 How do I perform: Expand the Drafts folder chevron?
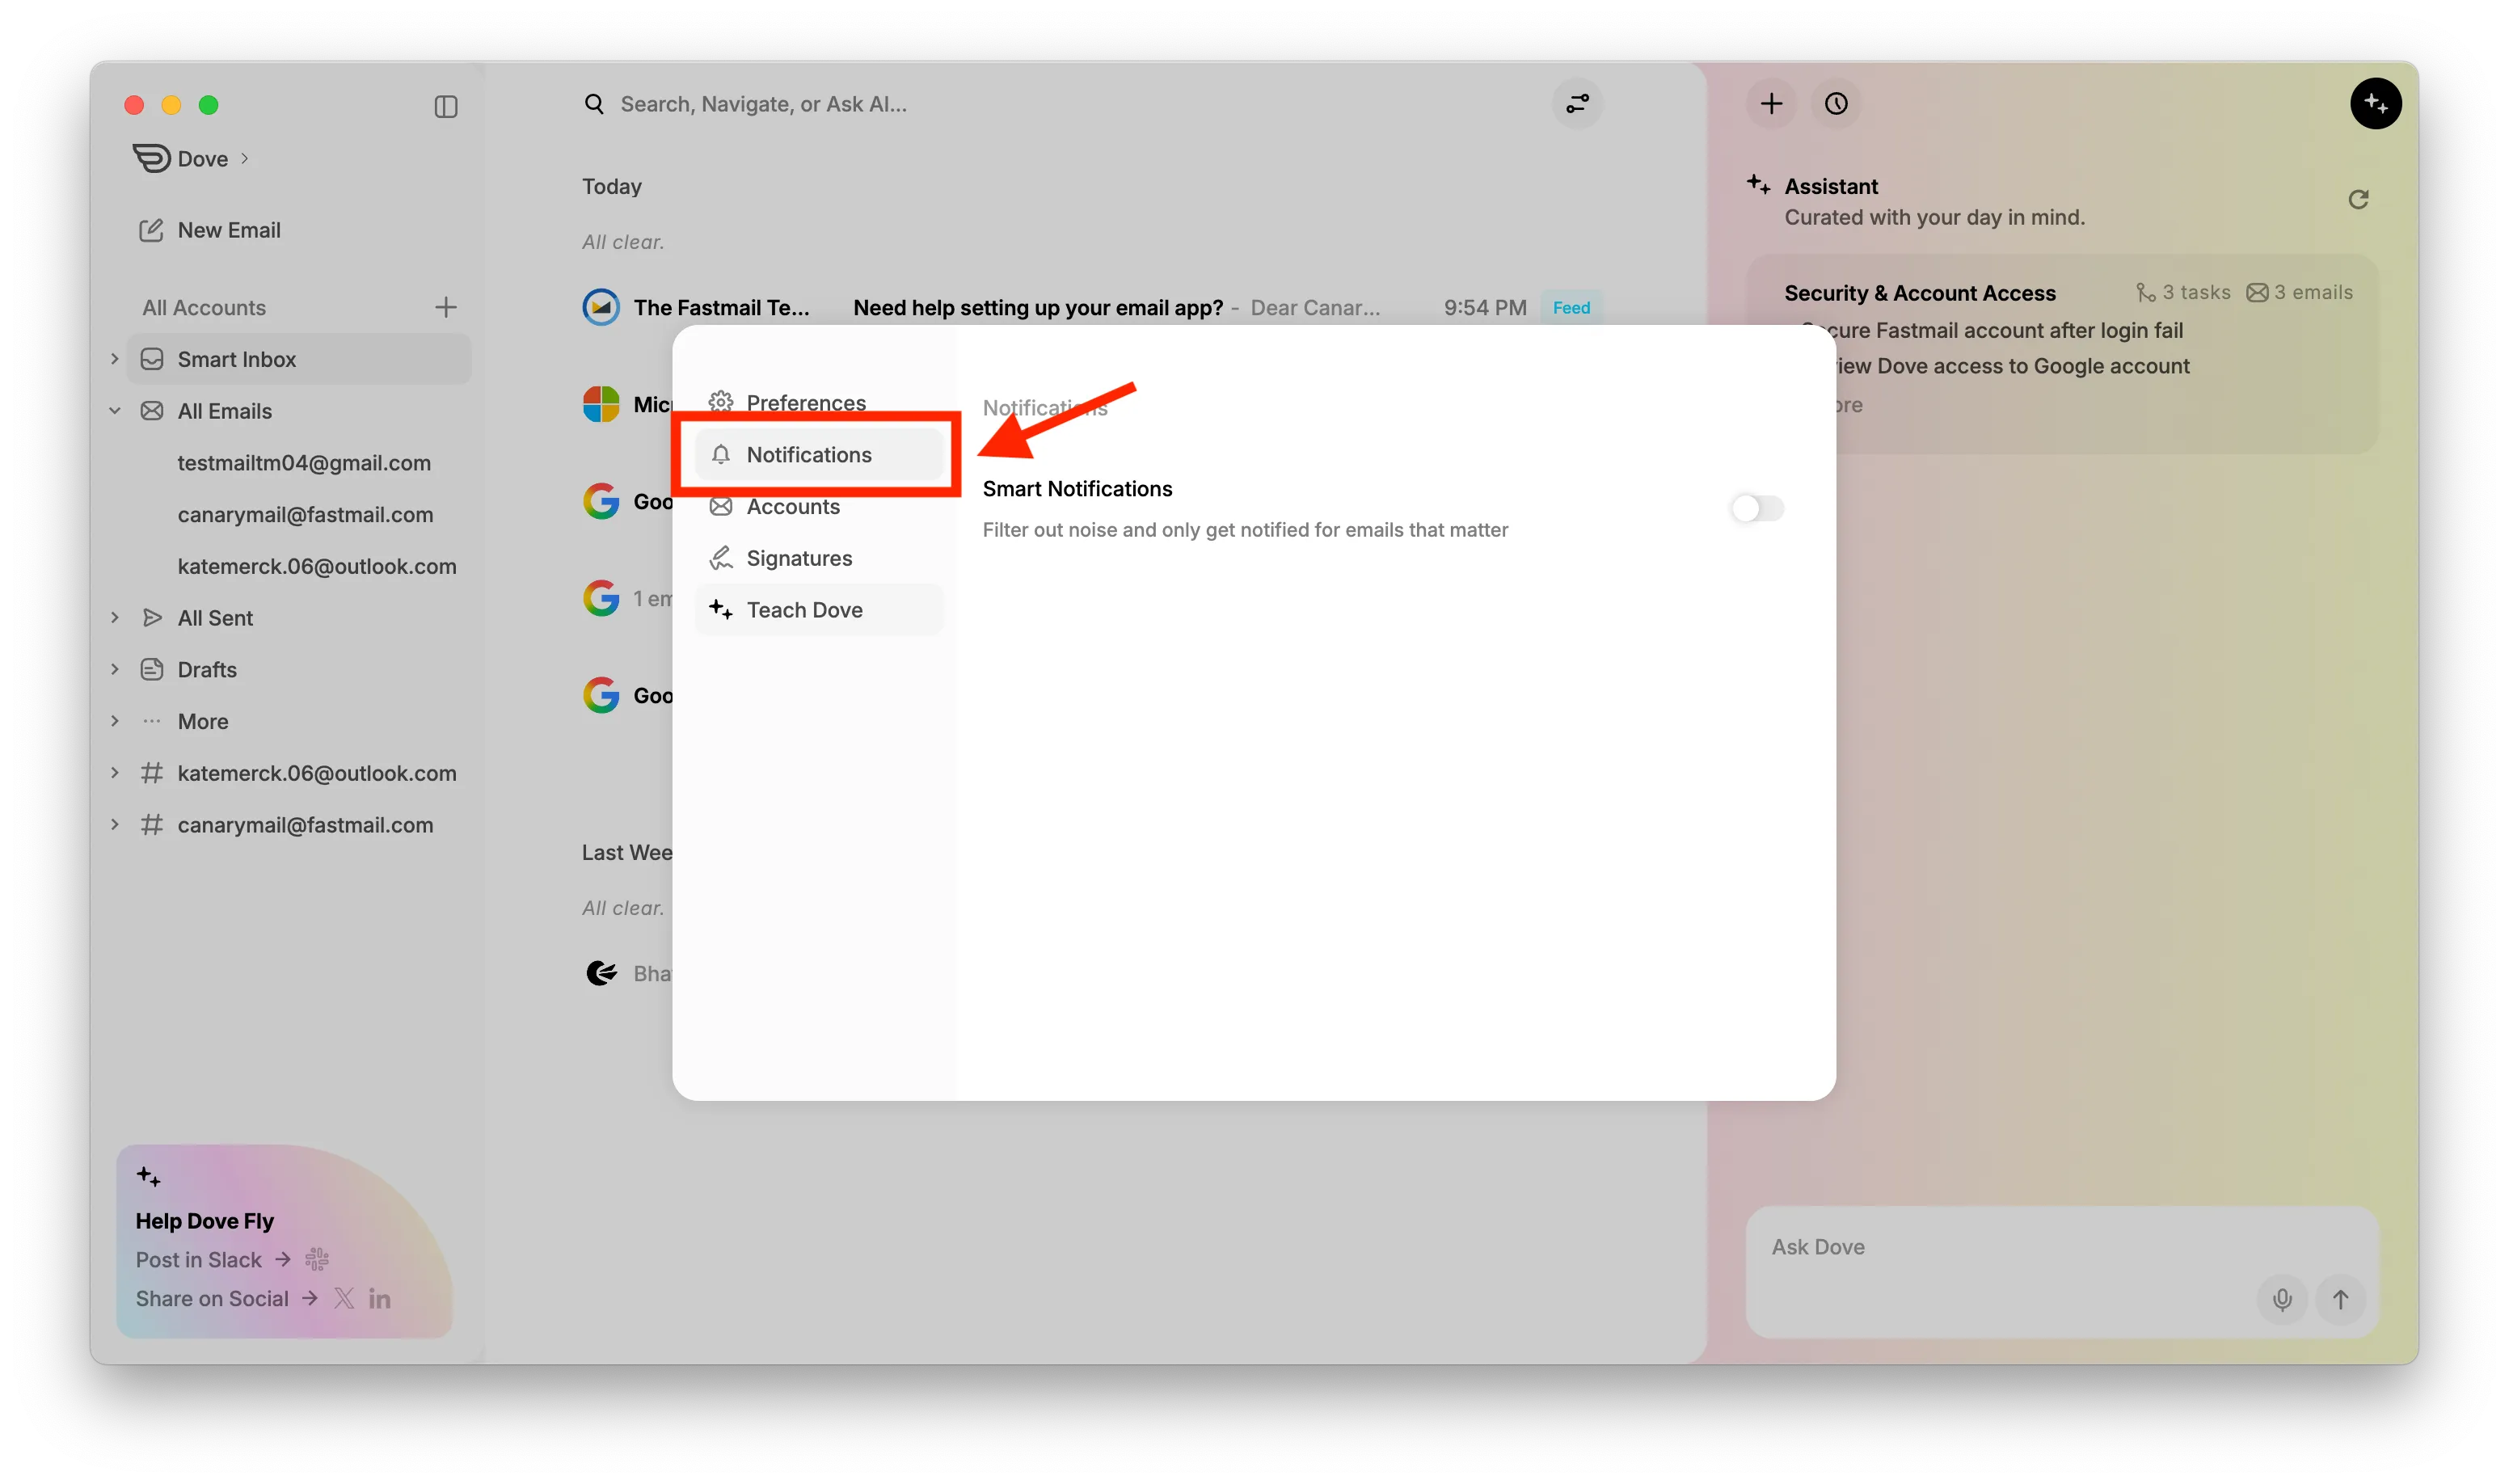(115, 669)
